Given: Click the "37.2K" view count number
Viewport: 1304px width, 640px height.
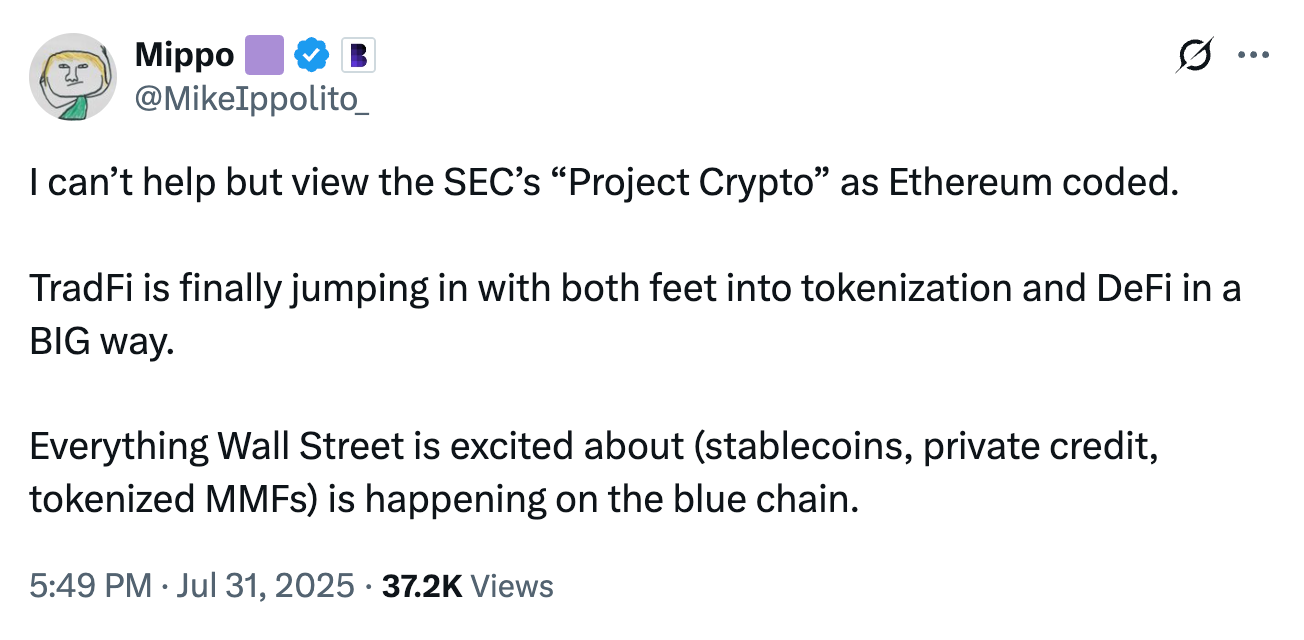Looking at the screenshot, I should [x=421, y=586].
